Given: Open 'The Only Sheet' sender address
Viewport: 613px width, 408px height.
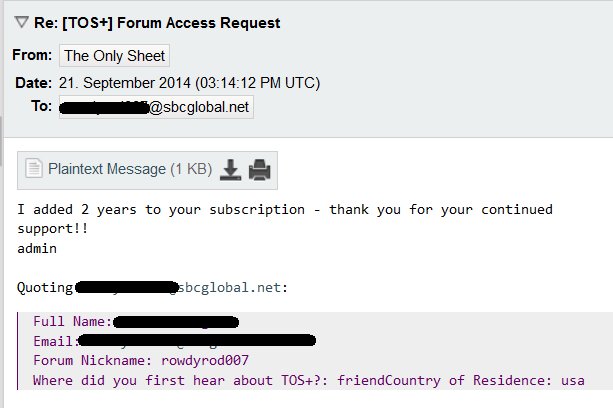Looking at the screenshot, I should pos(114,55).
